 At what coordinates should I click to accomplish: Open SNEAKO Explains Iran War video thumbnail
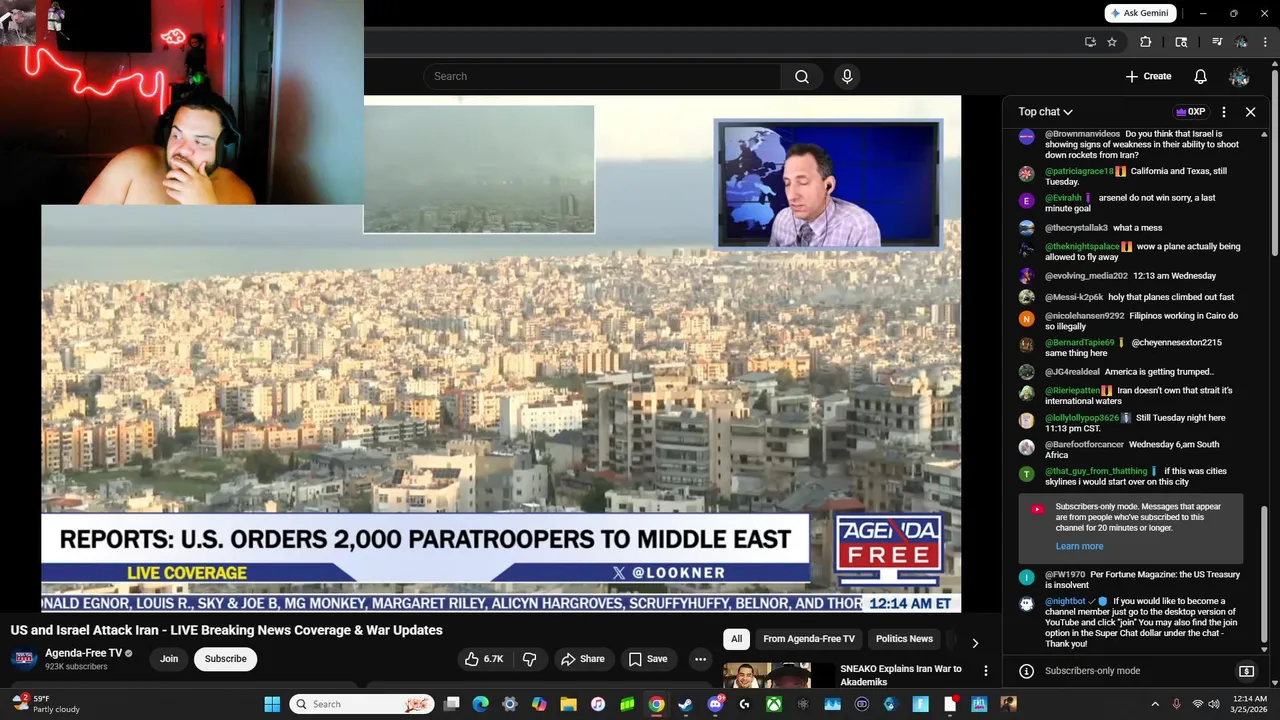pos(777,675)
